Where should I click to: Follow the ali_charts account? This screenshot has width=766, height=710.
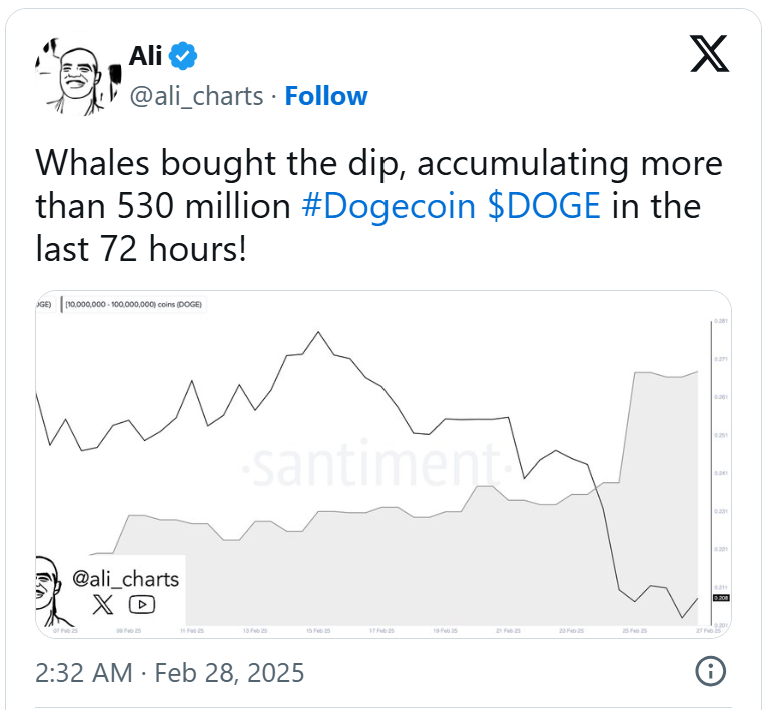pyautogui.click(x=326, y=96)
